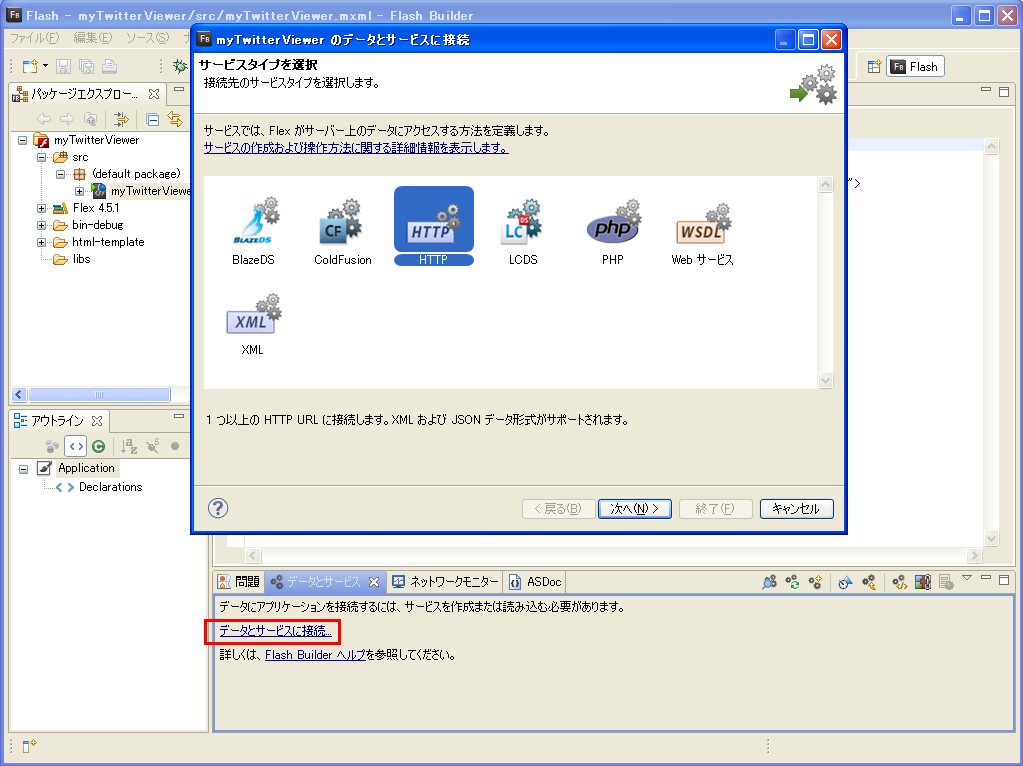Toggle Link with Editor in Package Explorer
Image resolution: width=1023 pixels, height=766 pixels.
click(175, 119)
